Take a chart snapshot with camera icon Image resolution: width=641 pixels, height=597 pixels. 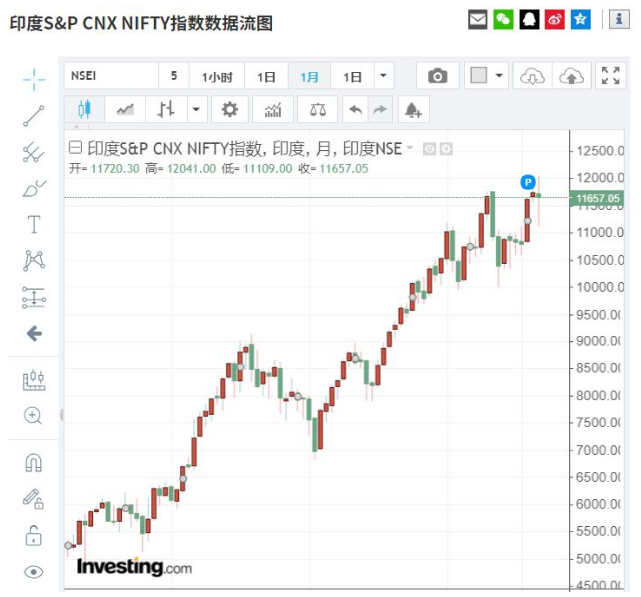pos(437,76)
